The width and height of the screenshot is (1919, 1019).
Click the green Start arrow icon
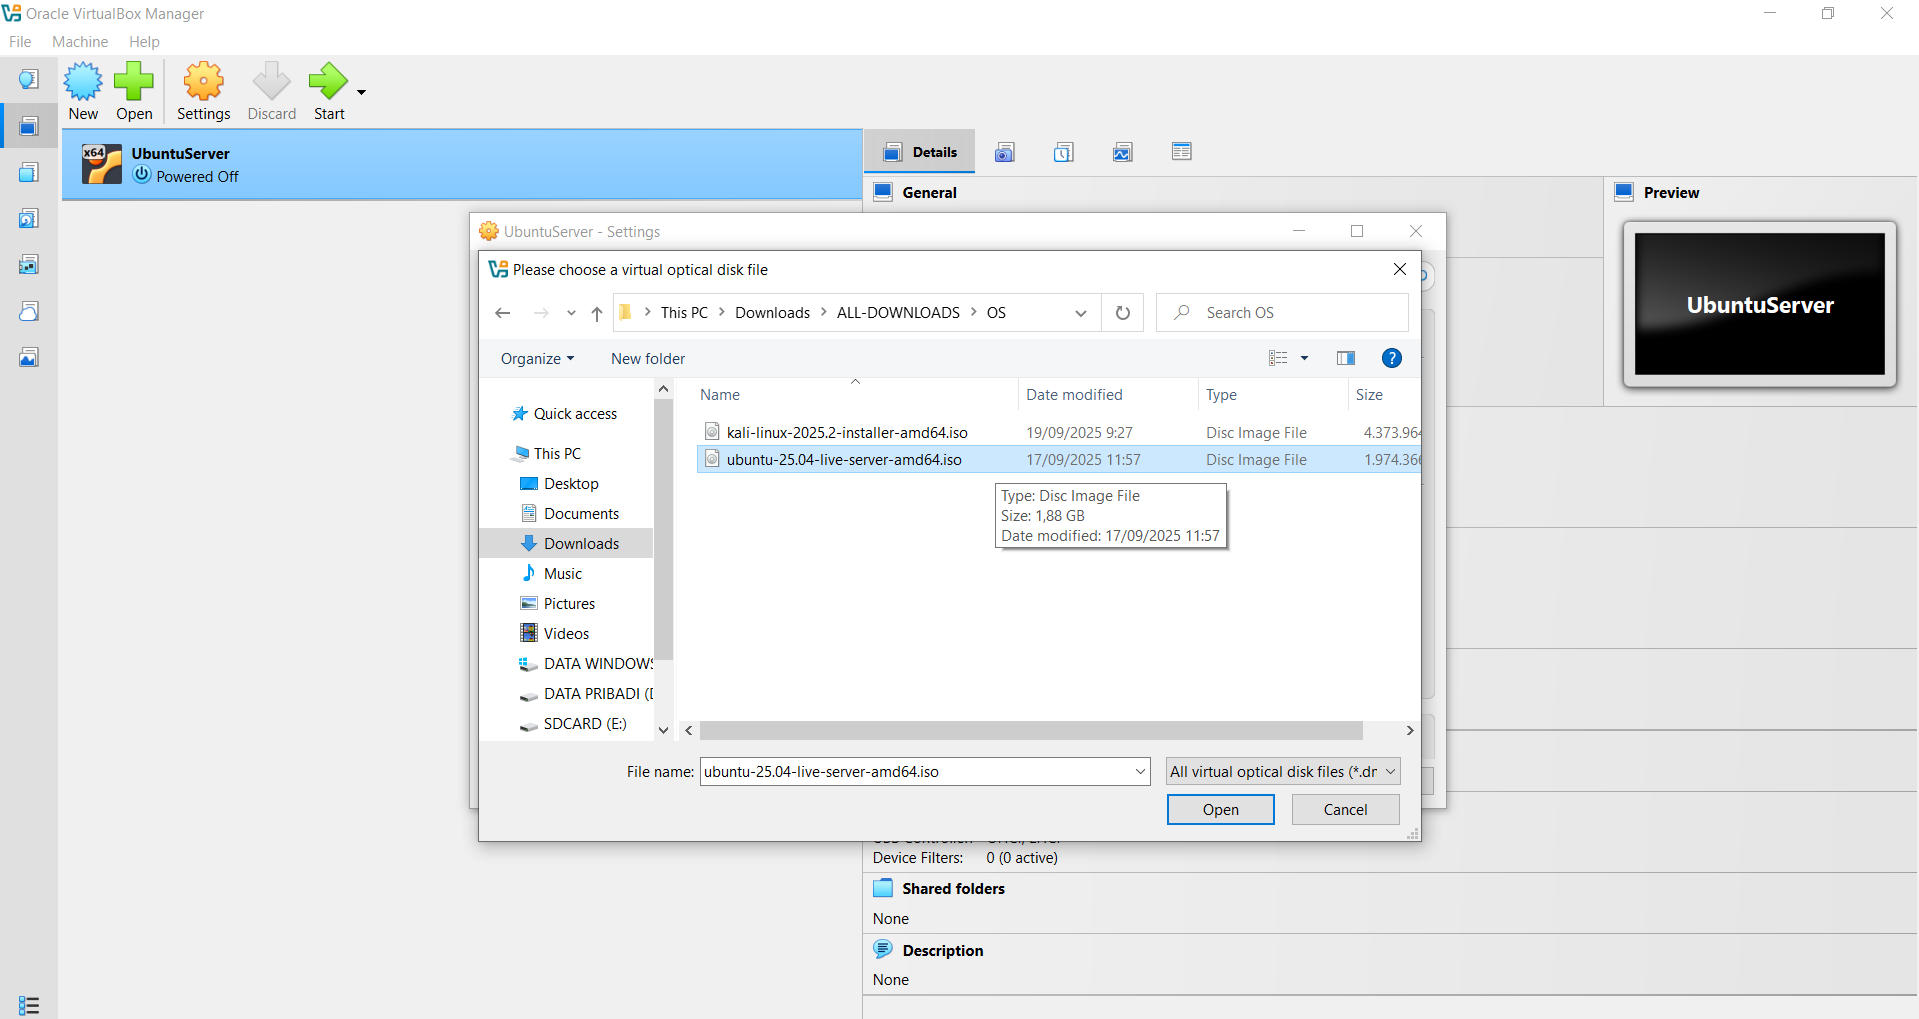[x=328, y=82]
